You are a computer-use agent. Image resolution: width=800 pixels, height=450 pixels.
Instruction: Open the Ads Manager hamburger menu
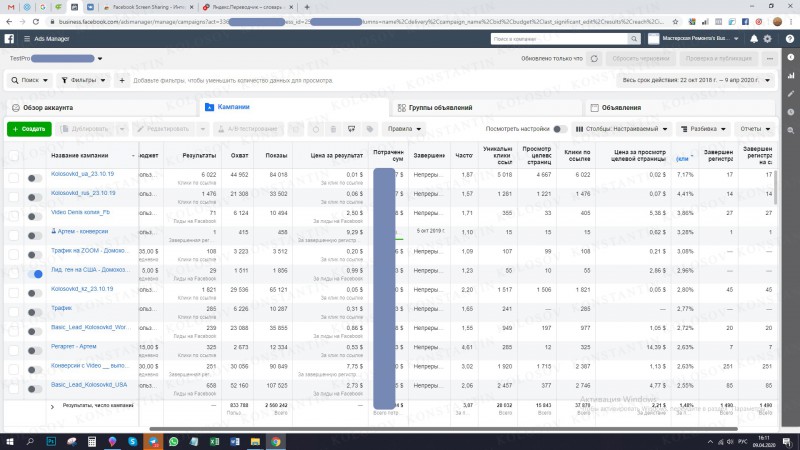coord(27,39)
